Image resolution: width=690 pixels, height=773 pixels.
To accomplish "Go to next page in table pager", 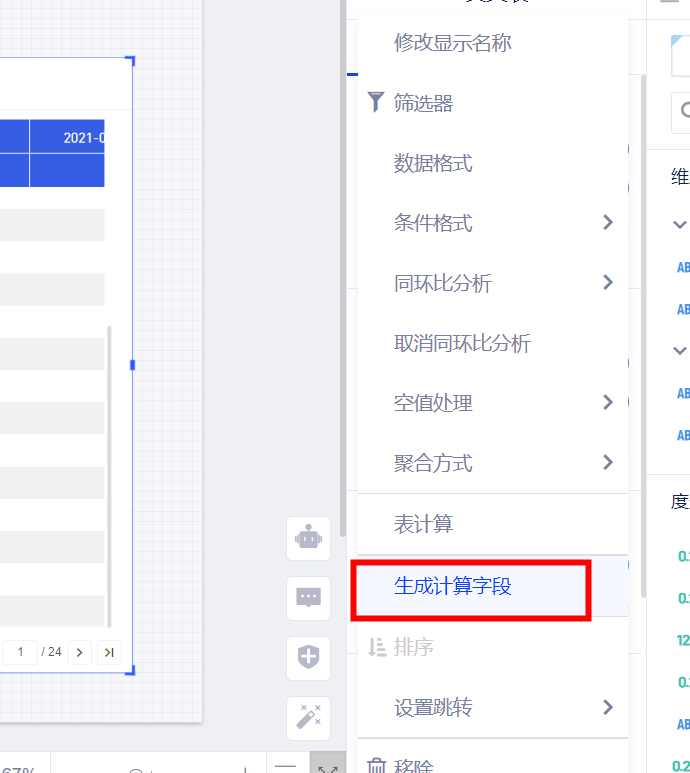I will (x=79, y=652).
